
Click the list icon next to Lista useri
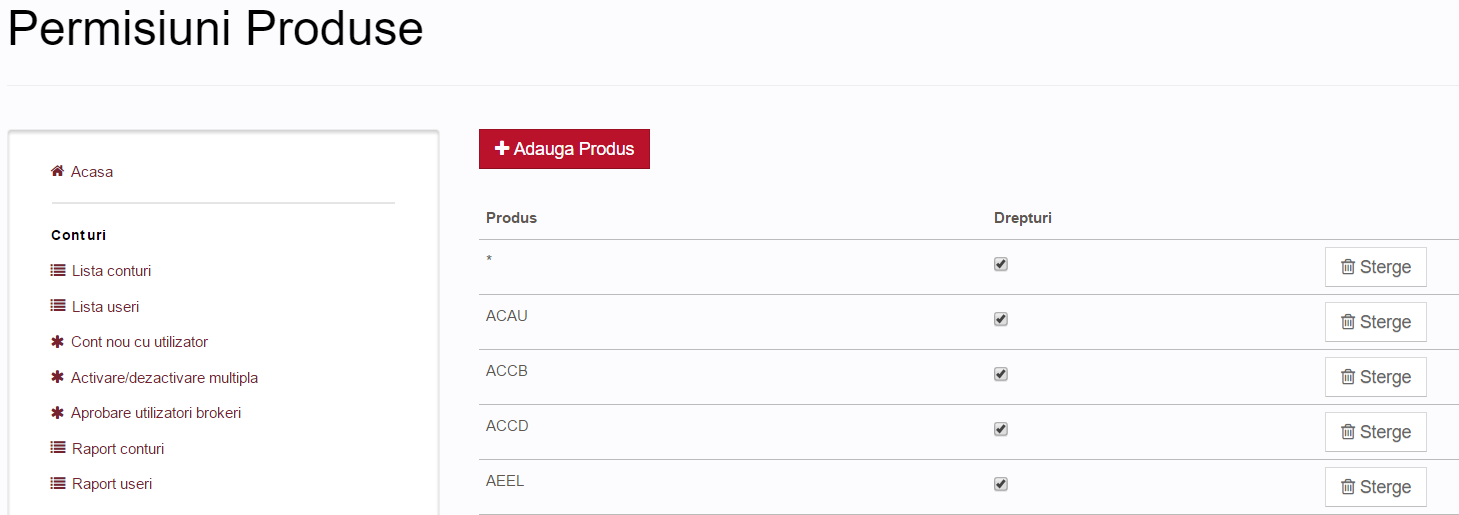[58, 306]
